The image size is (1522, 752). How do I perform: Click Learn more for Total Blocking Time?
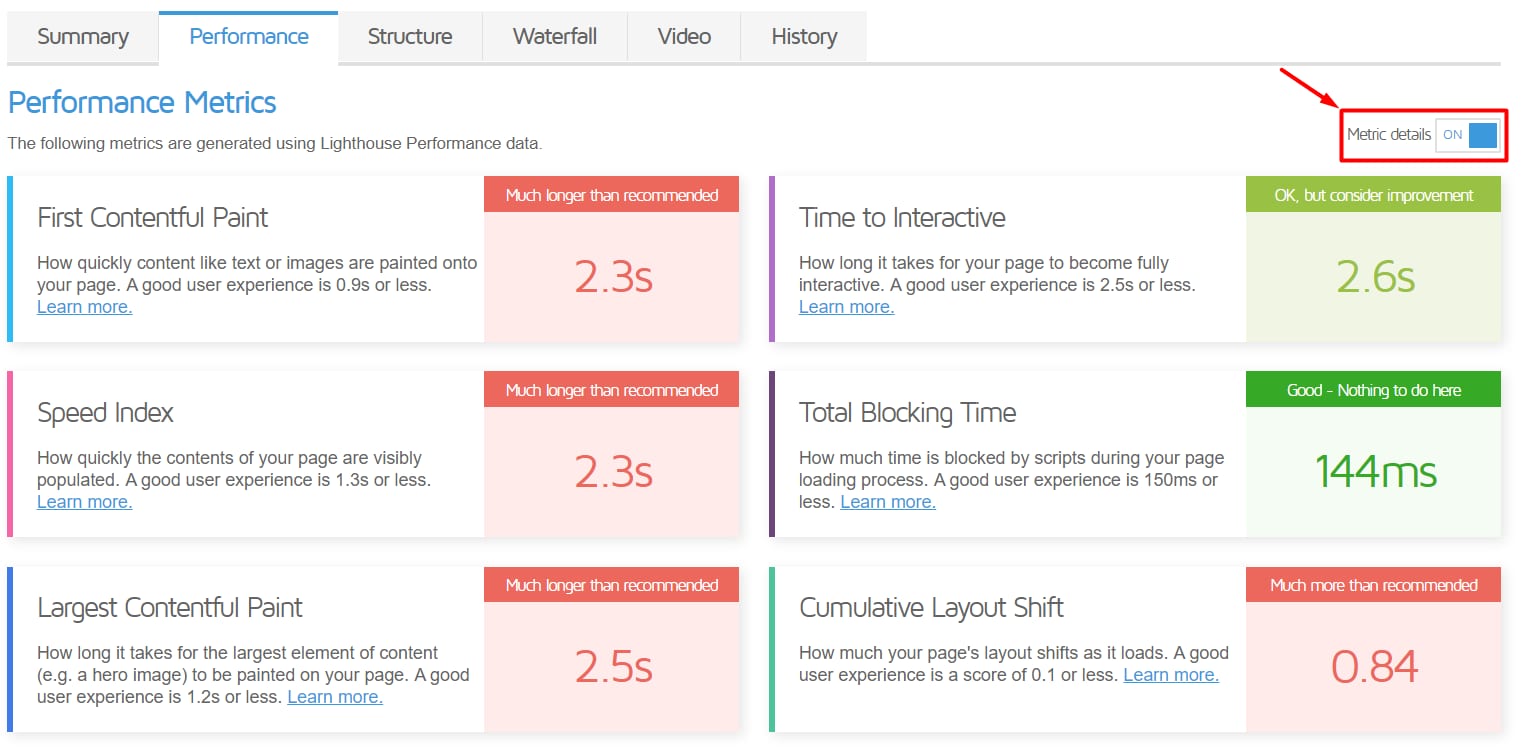tap(886, 501)
